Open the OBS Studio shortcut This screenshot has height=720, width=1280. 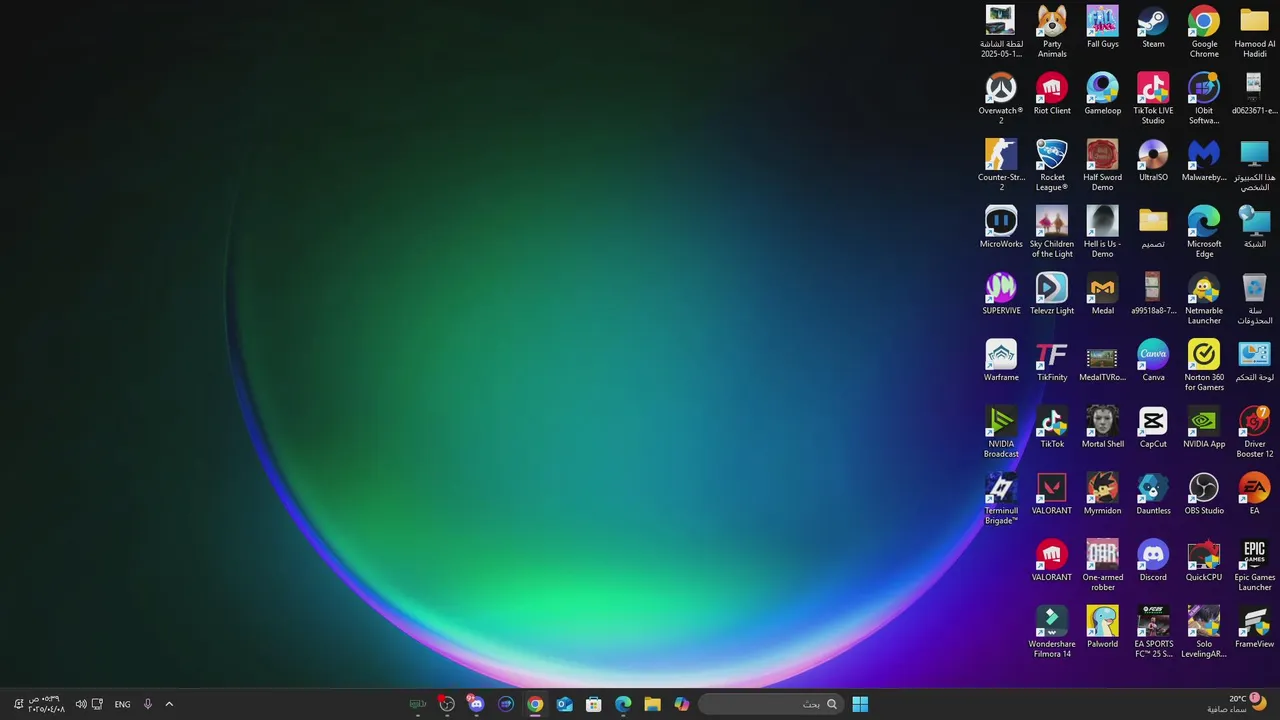coord(1204,494)
